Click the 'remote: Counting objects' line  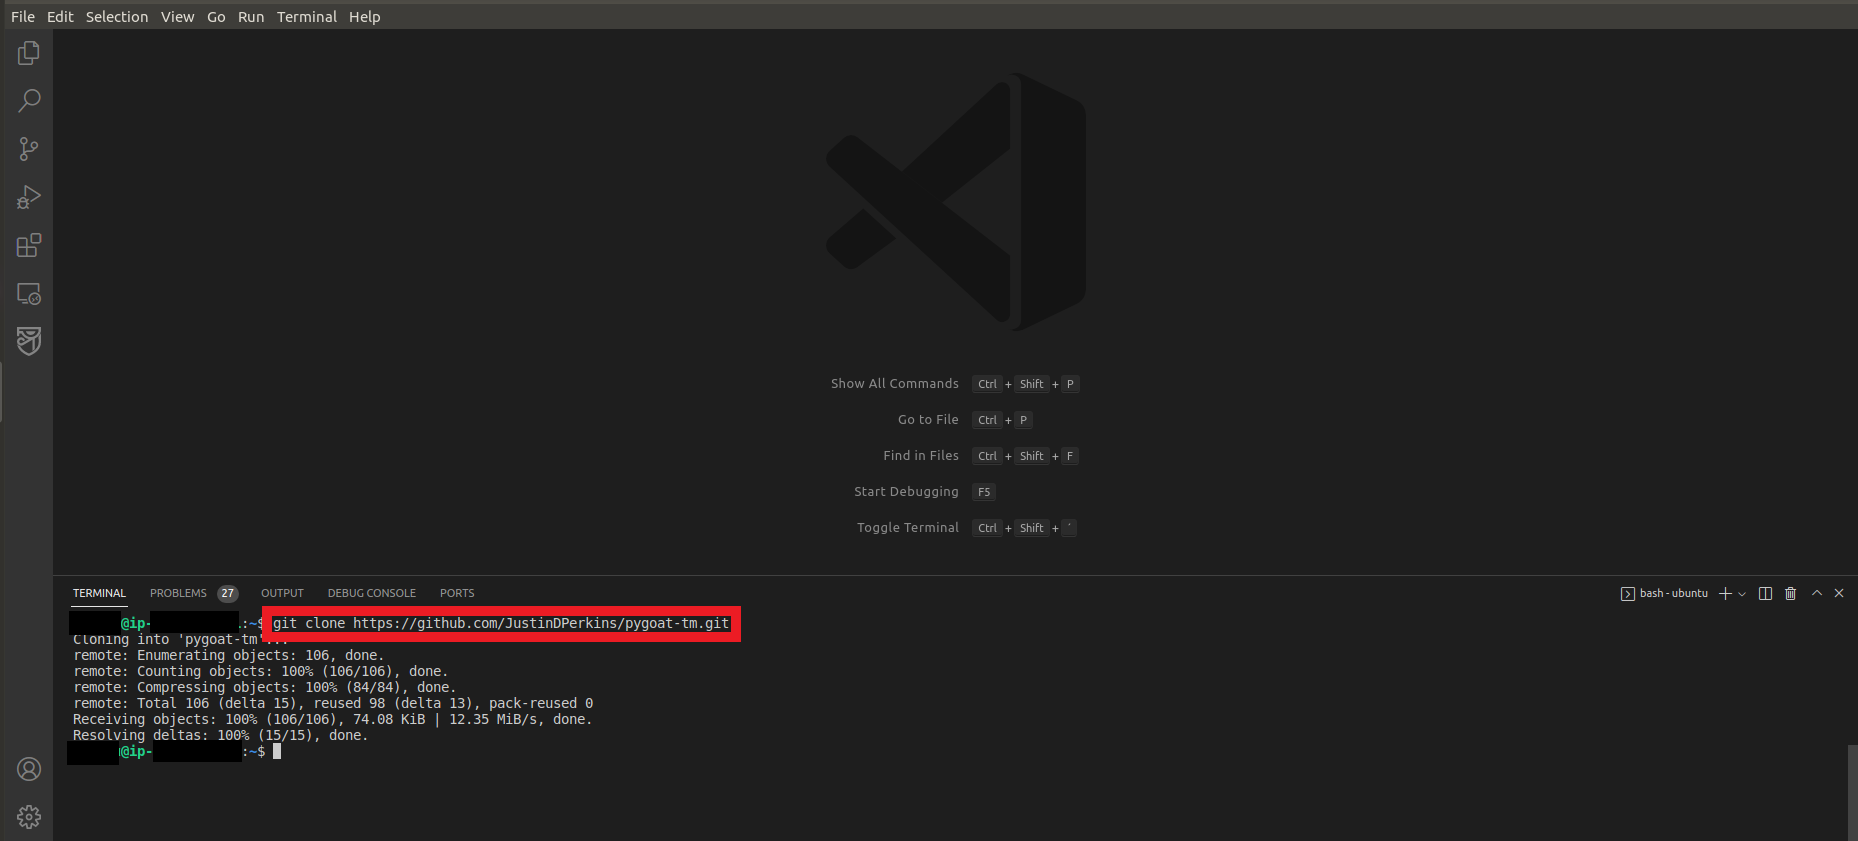tap(261, 672)
